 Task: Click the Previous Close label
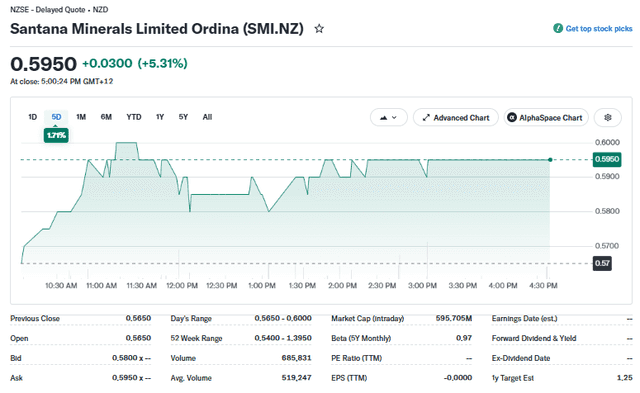pos(35,318)
